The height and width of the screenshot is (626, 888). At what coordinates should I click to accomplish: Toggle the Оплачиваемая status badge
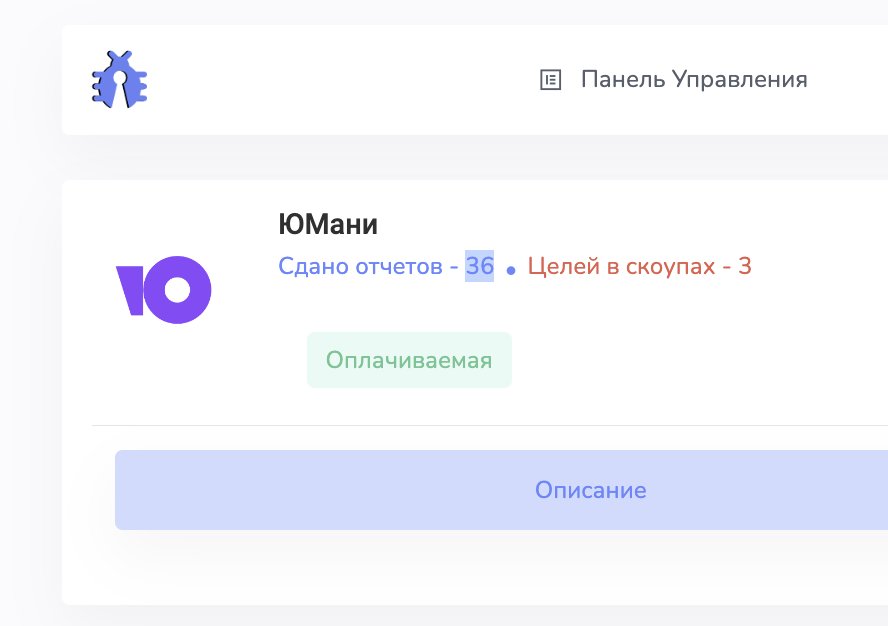click(409, 359)
